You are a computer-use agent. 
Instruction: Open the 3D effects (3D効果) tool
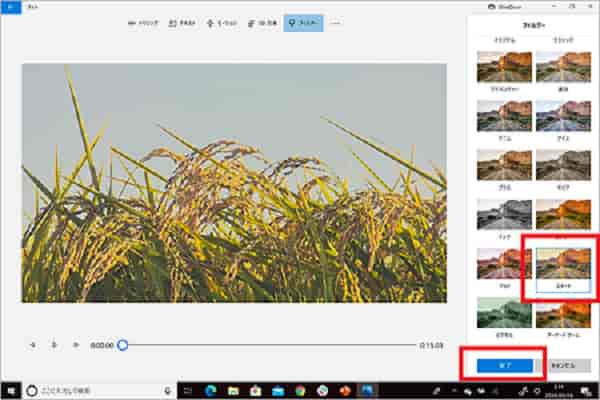pos(262,22)
